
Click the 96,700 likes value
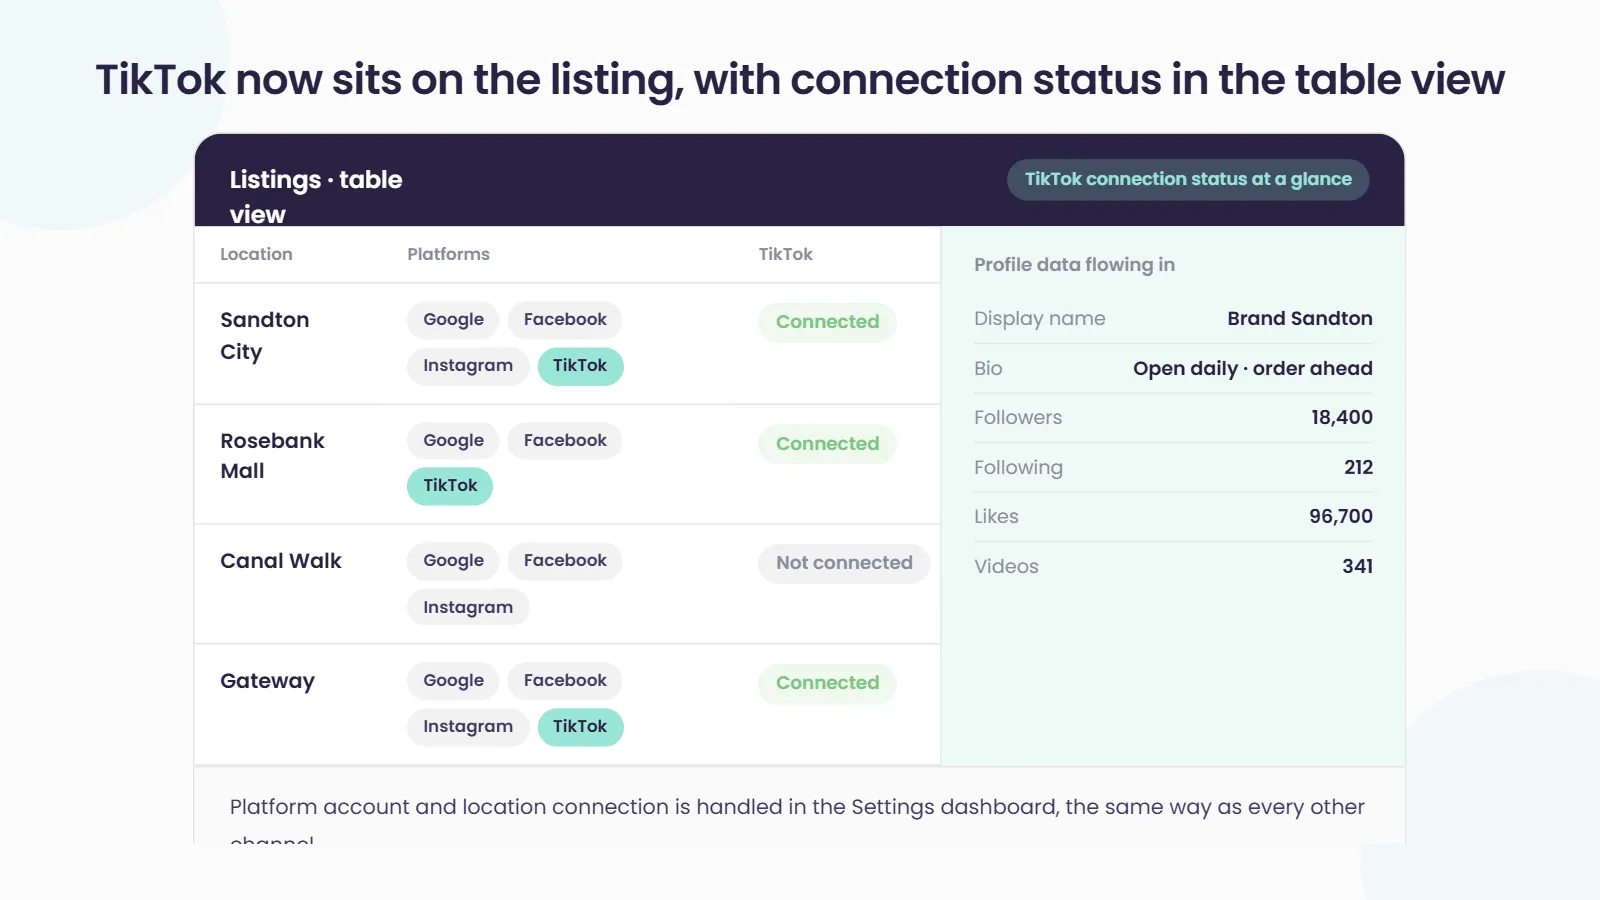tap(1341, 517)
